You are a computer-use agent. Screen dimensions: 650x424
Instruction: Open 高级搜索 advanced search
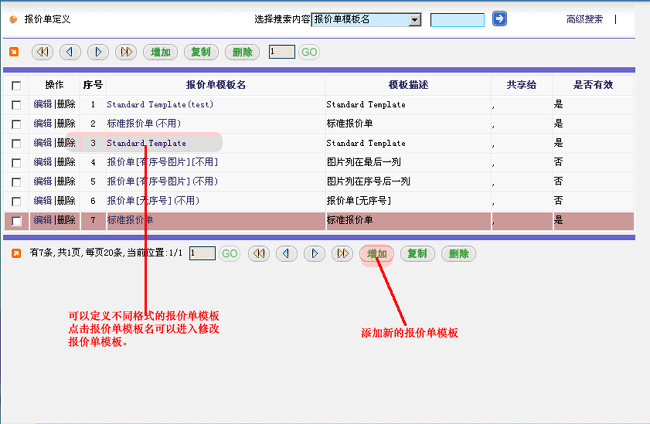coord(584,19)
